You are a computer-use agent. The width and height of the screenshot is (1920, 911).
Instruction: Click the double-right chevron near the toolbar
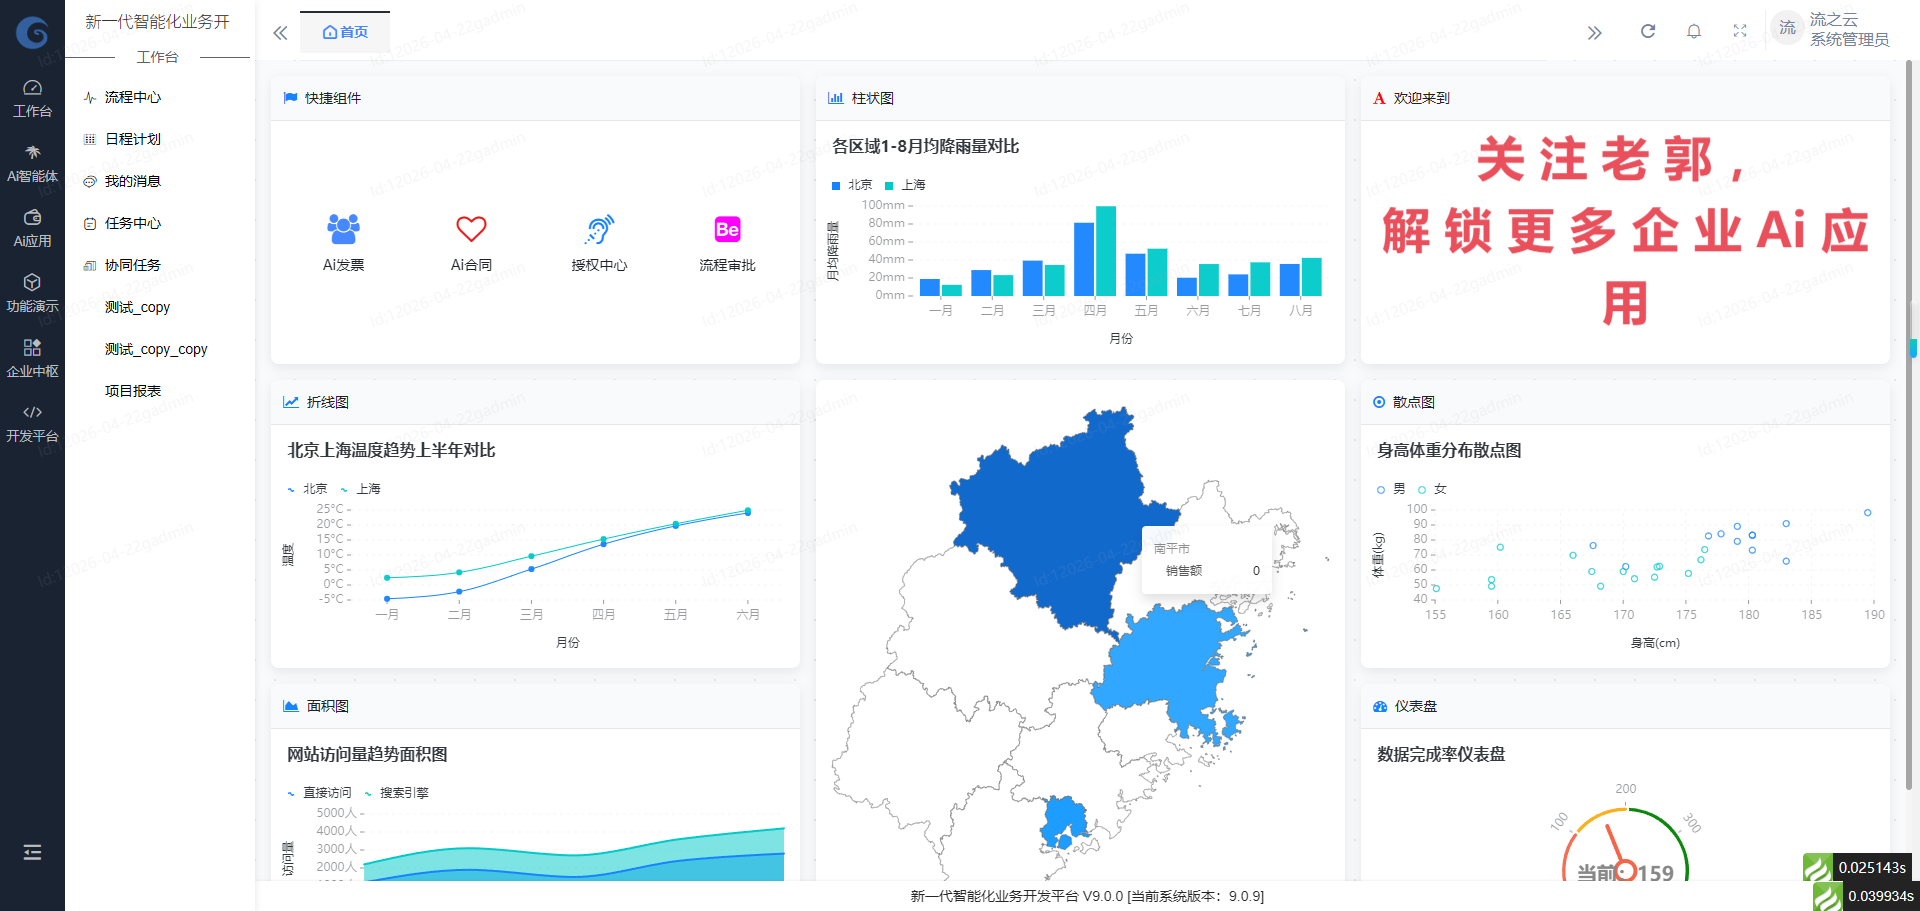click(x=1595, y=32)
